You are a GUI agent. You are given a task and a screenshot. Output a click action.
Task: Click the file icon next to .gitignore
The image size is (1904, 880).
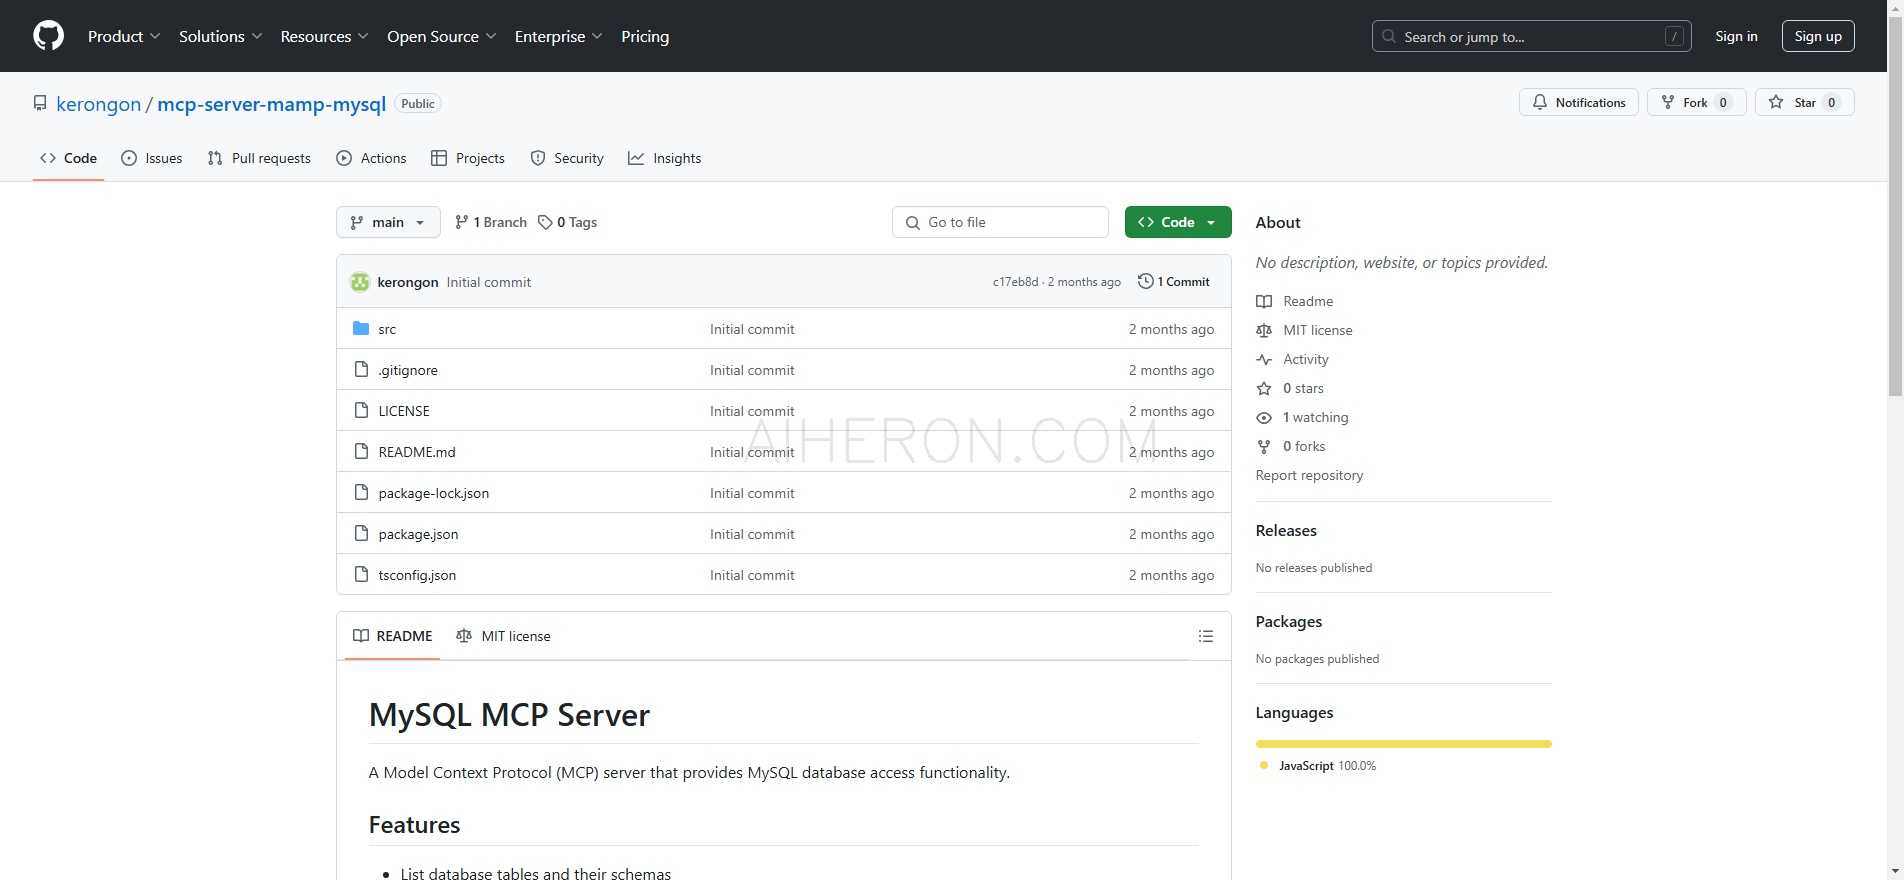361,370
